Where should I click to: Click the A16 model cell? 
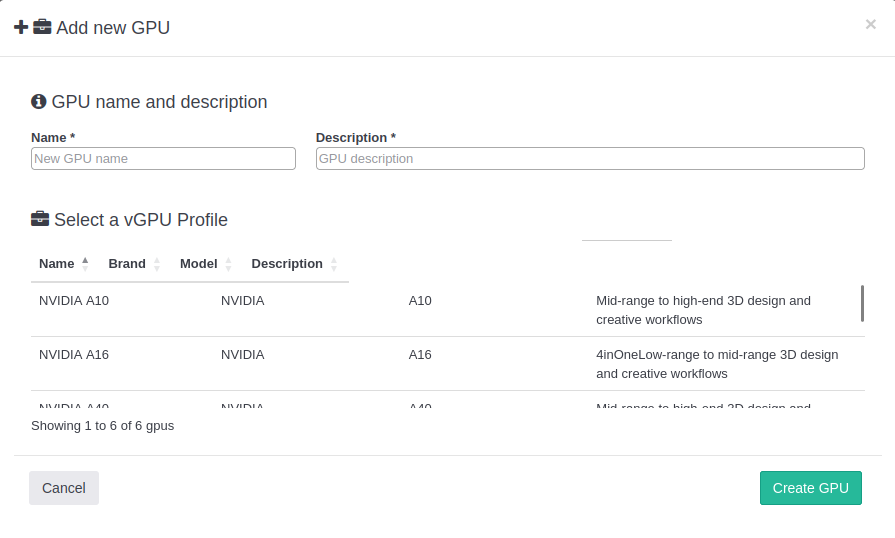click(x=420, y=354)
